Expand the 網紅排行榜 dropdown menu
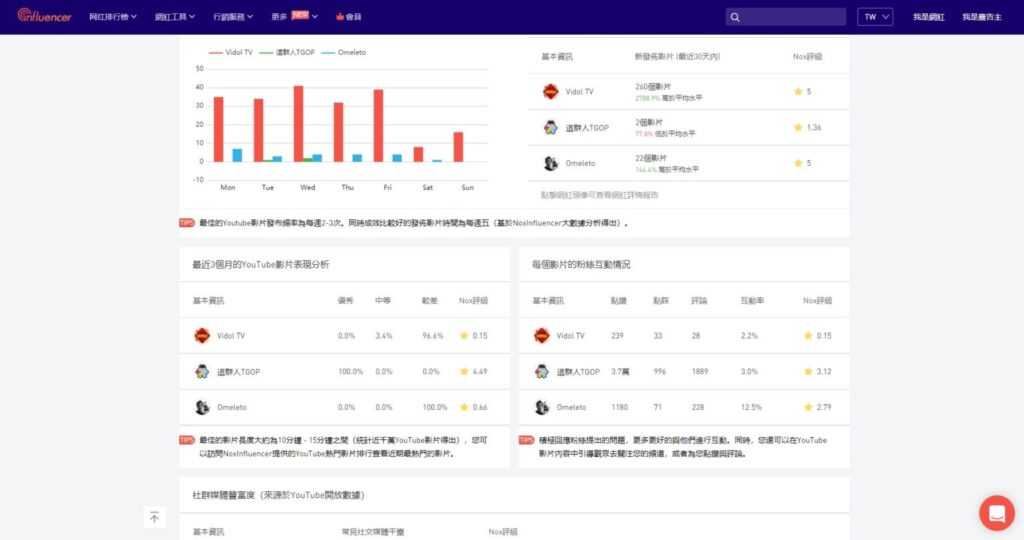Viewport: 1024px width, 540px height. 114,17
